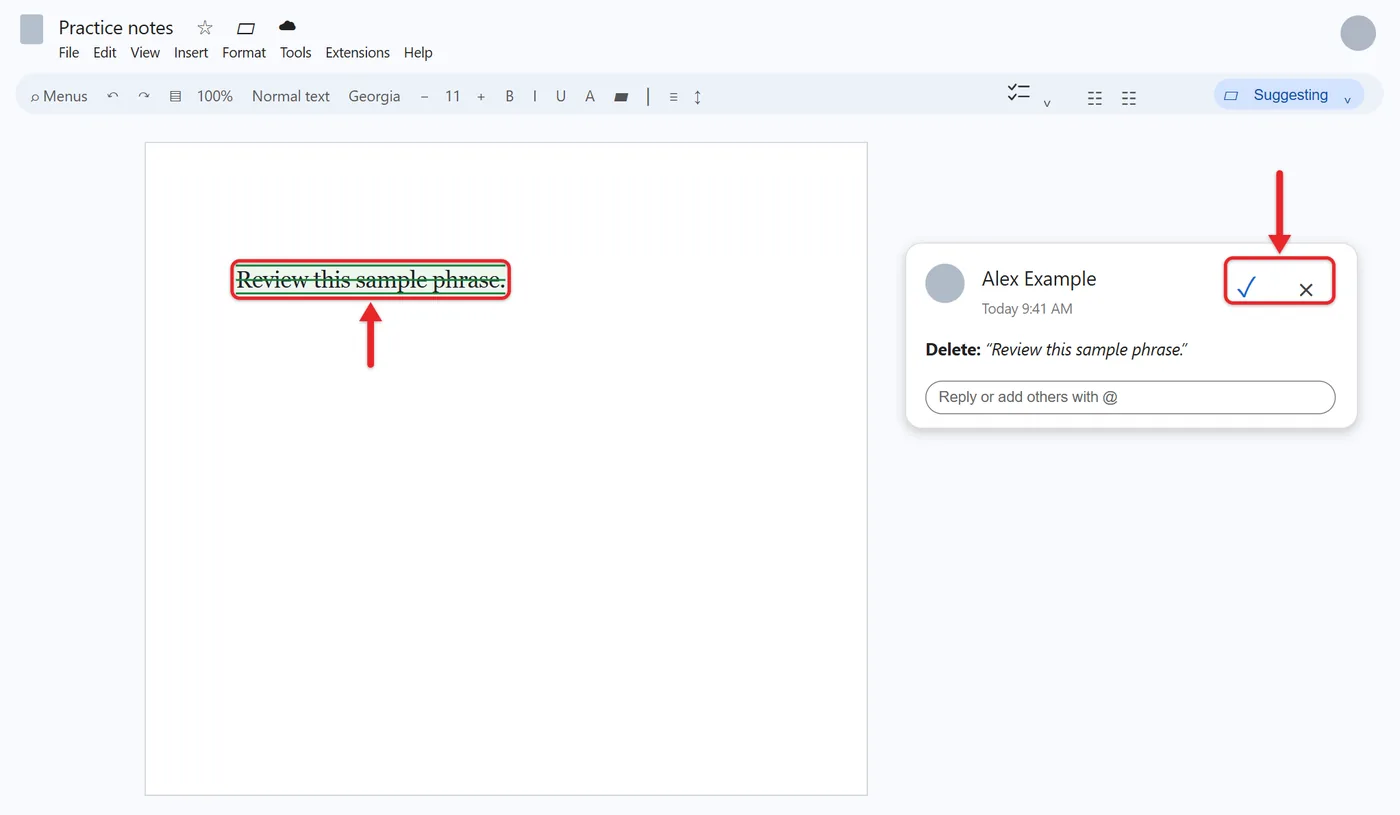1400x815 pixels.
Task: Accept the suggestion with the blue checkmark
Action: click(1246, 289)
